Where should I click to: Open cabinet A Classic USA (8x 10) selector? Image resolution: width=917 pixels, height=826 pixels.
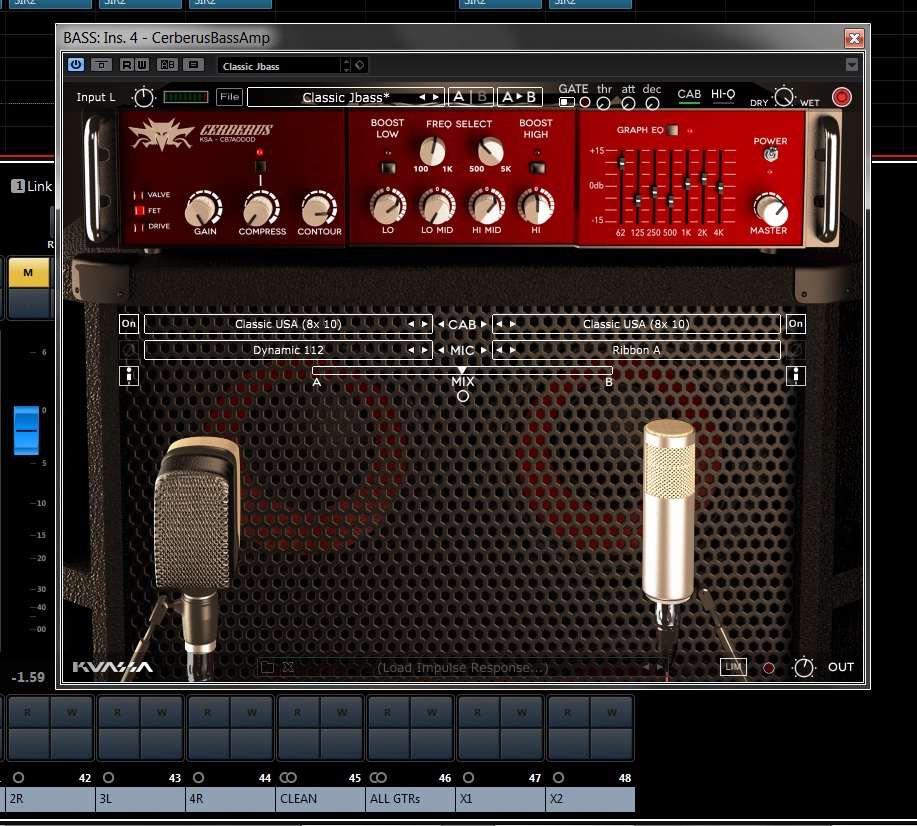(288, 324)
